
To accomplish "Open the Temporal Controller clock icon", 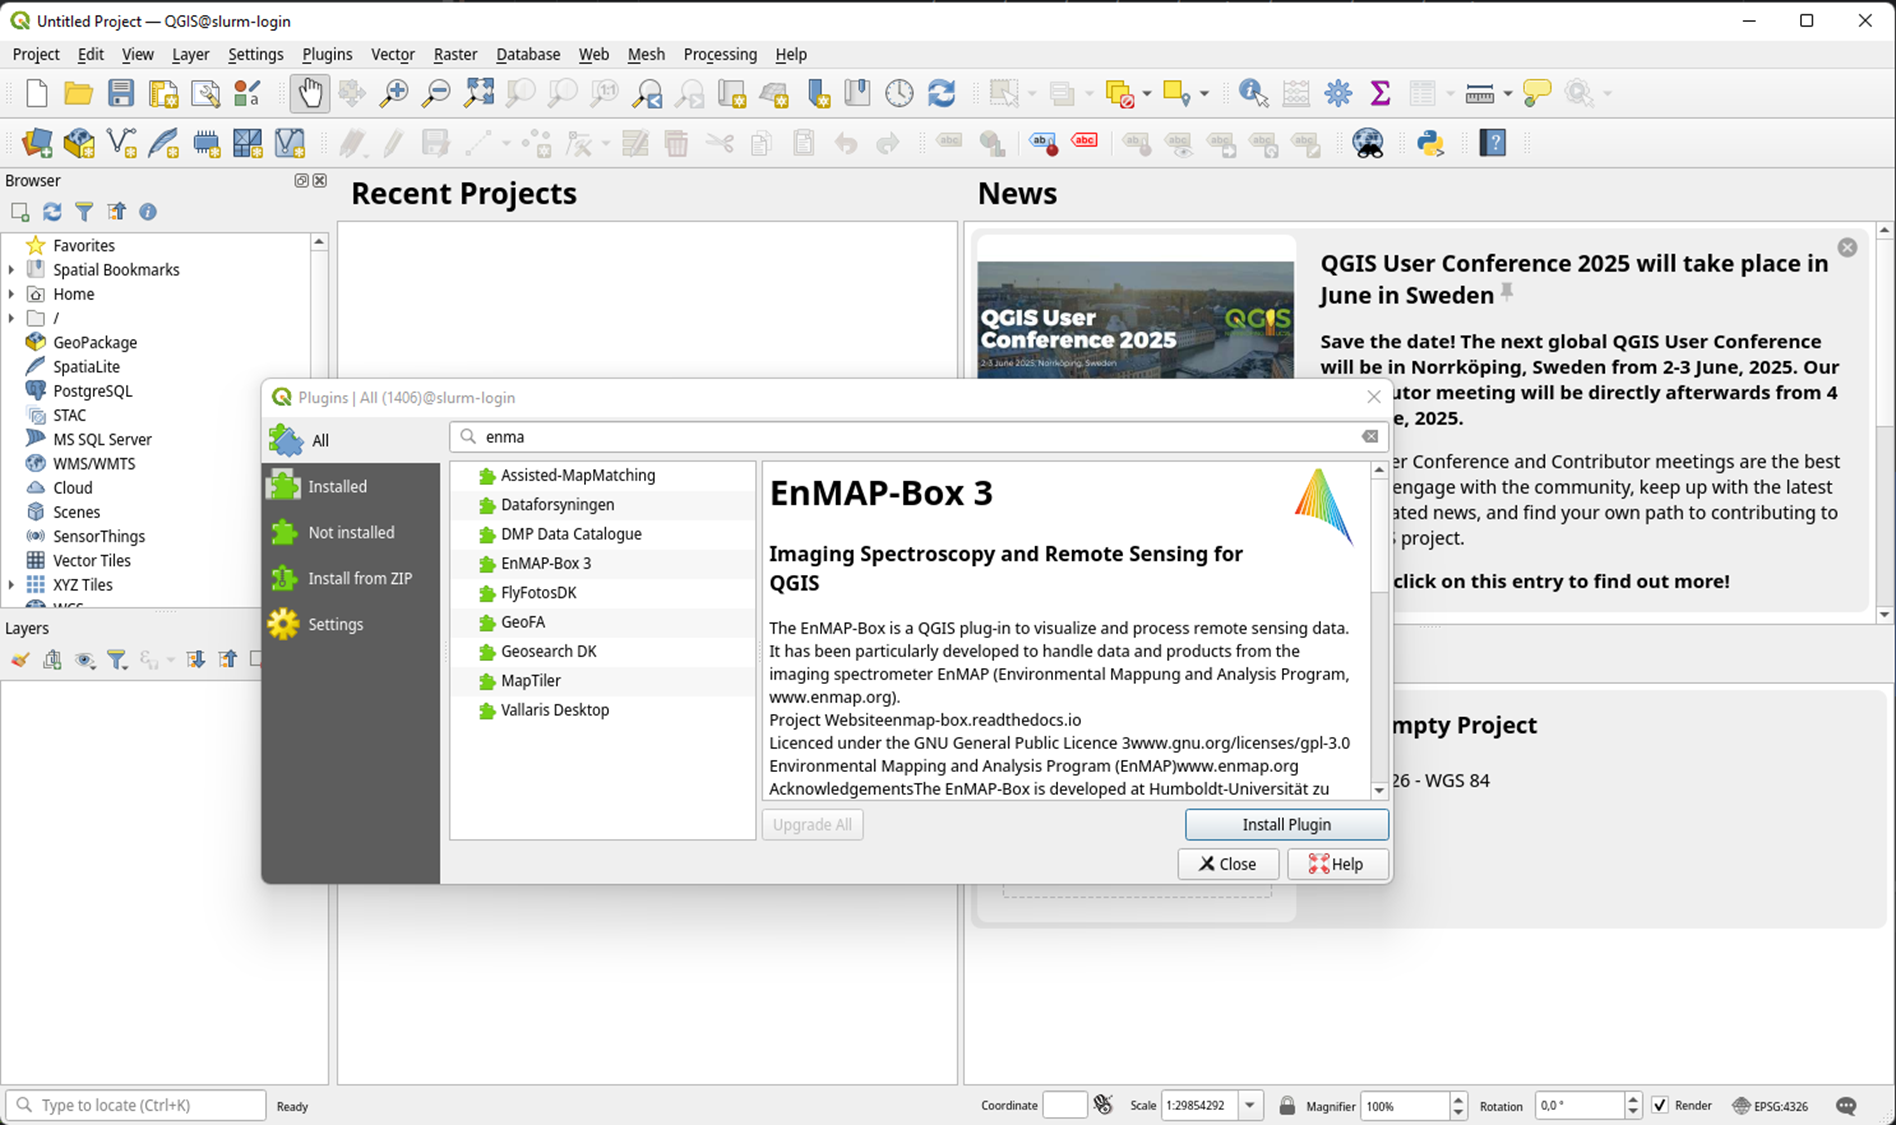I will [x=899, y=93].
